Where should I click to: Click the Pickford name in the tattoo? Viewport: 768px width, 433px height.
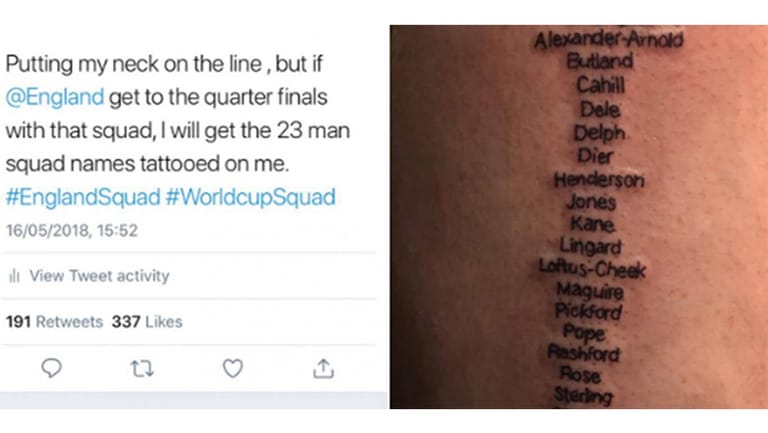587,313
